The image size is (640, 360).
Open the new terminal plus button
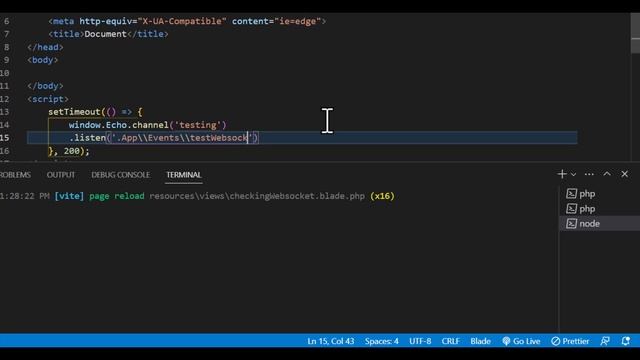[x=562, y=174]
